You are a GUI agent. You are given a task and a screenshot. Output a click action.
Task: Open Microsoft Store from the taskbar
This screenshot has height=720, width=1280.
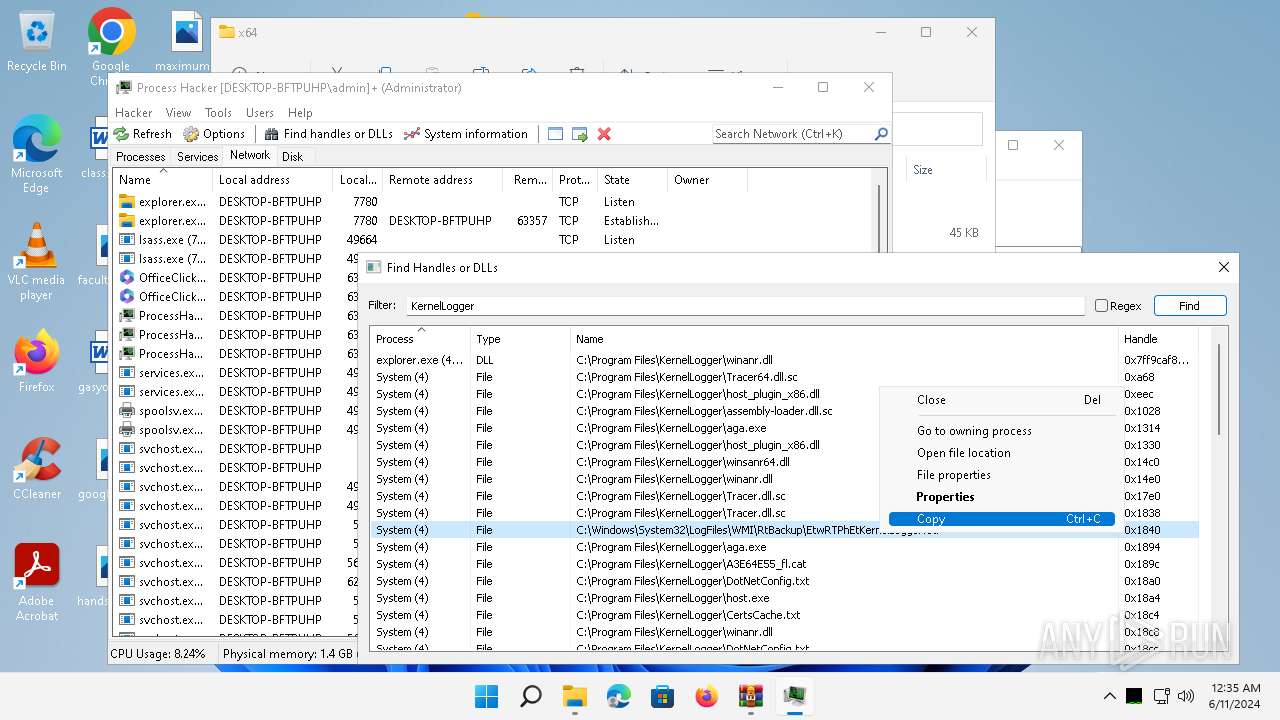point(663,696)
